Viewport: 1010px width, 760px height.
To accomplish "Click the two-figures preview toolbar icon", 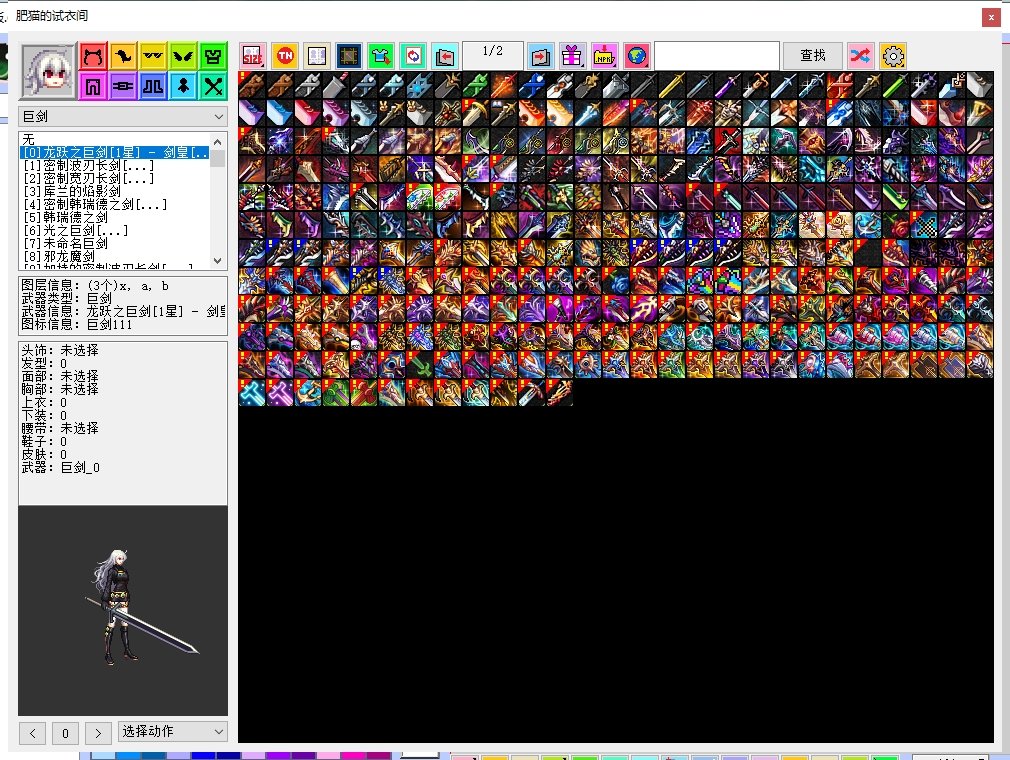I will (x=317, y=56).
